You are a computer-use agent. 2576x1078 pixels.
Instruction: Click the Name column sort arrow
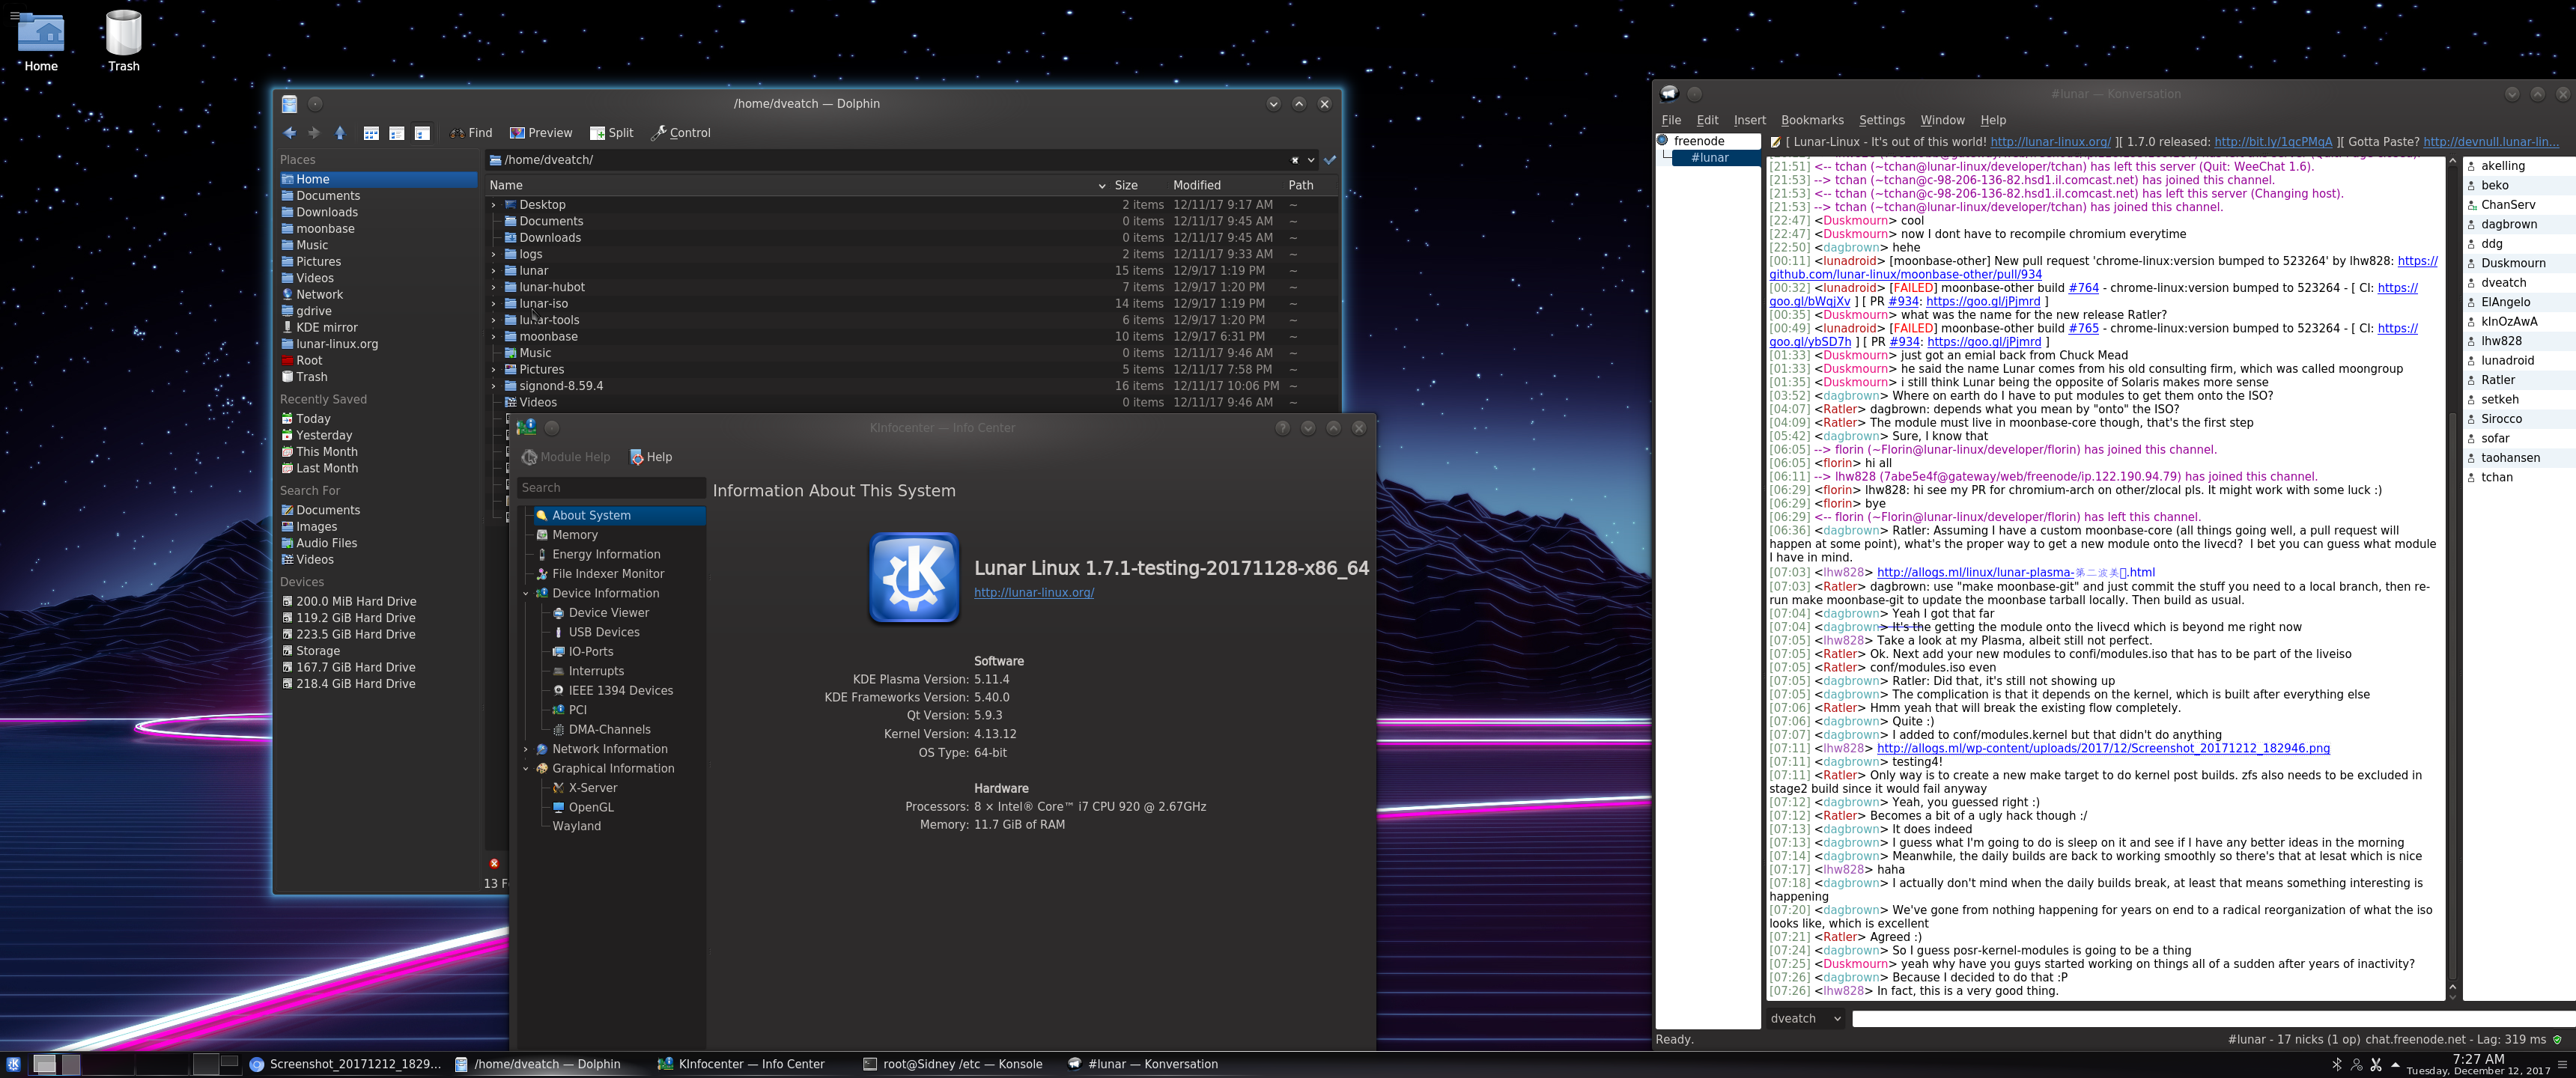point(1101,186)
